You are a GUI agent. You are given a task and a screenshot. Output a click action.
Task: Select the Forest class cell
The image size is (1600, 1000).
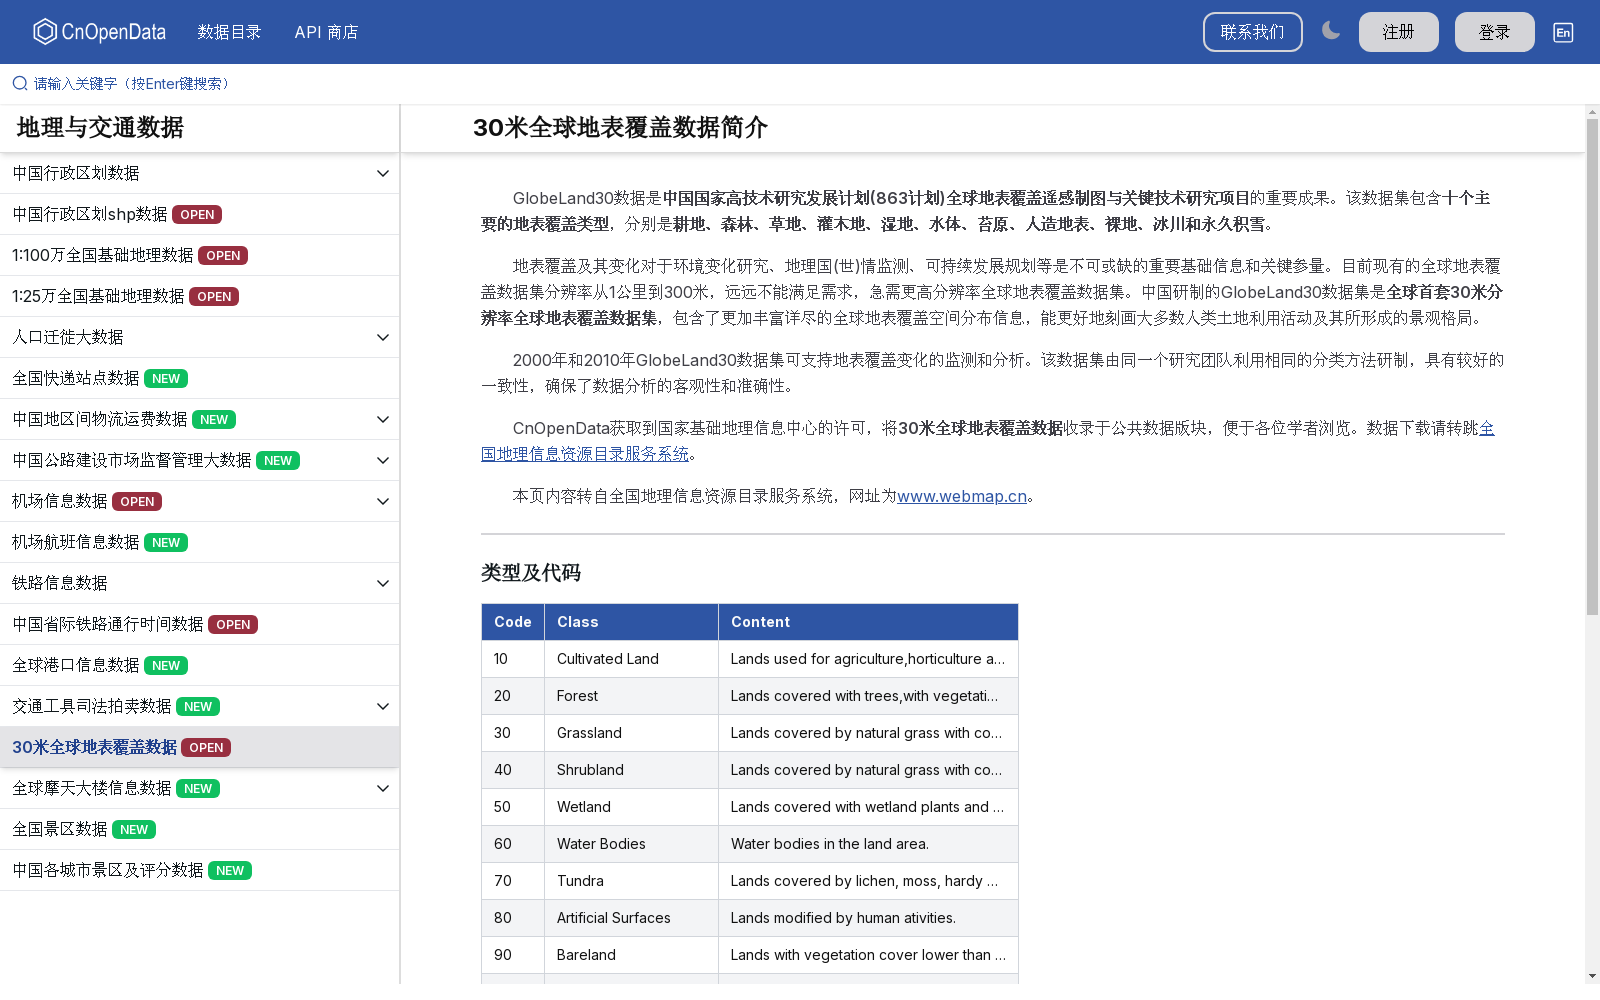[x=631, y=696]
